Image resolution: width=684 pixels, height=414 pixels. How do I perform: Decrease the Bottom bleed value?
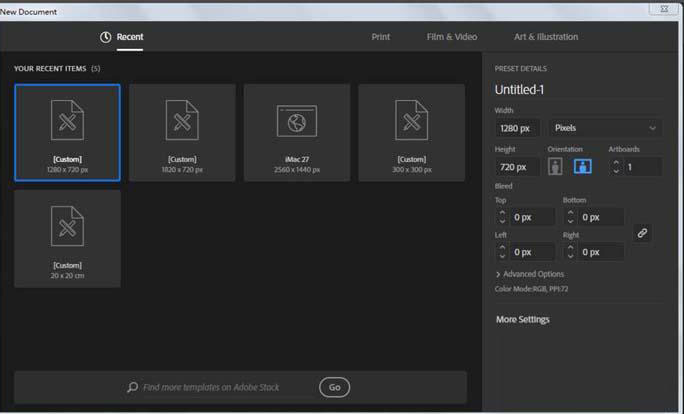(x=570, y=221)
